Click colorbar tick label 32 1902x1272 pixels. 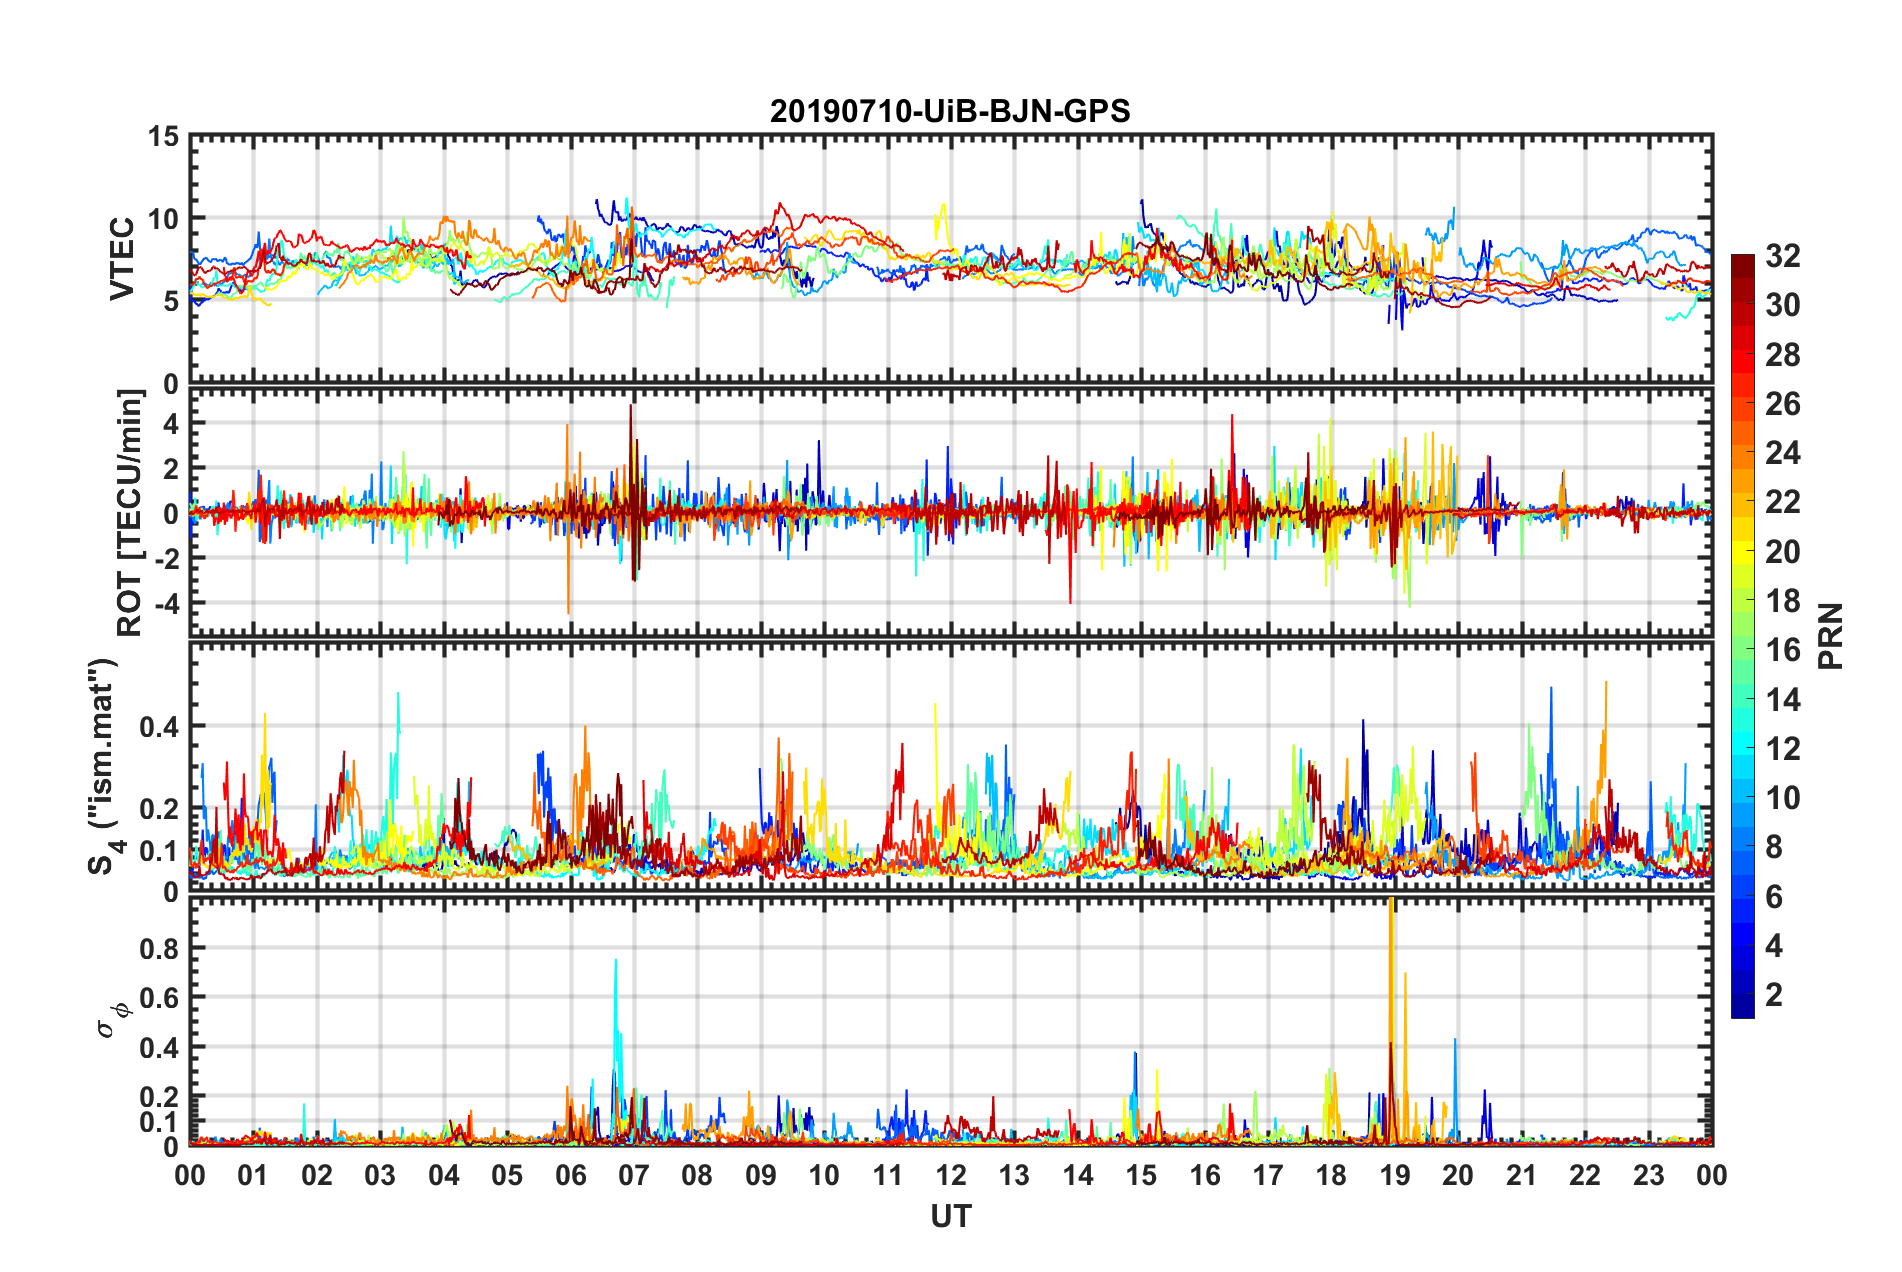pos(1782,256)
